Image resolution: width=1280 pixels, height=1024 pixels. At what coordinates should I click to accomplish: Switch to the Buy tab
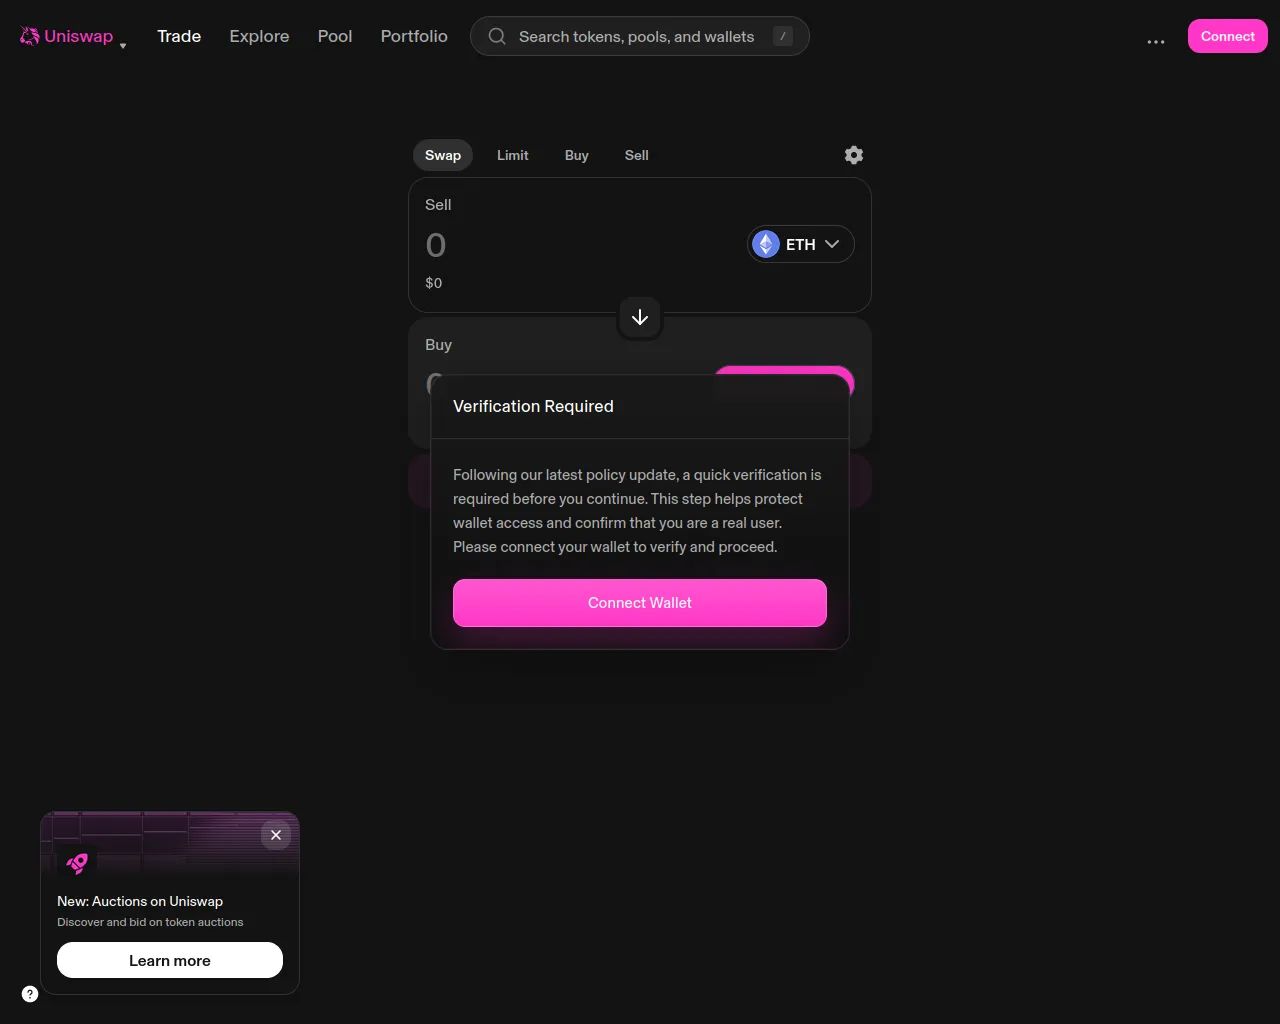(576, 155)
